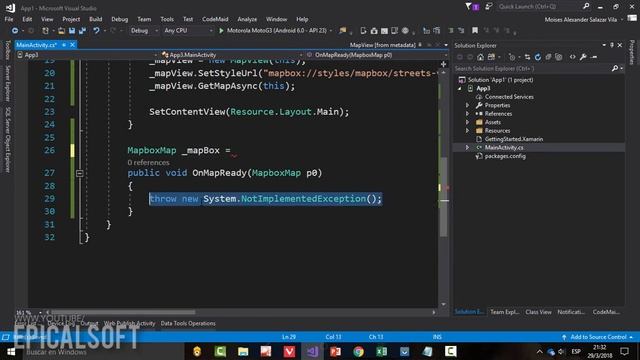
Task: Click the Save All toolbar icon
Action: pos(82,31)
